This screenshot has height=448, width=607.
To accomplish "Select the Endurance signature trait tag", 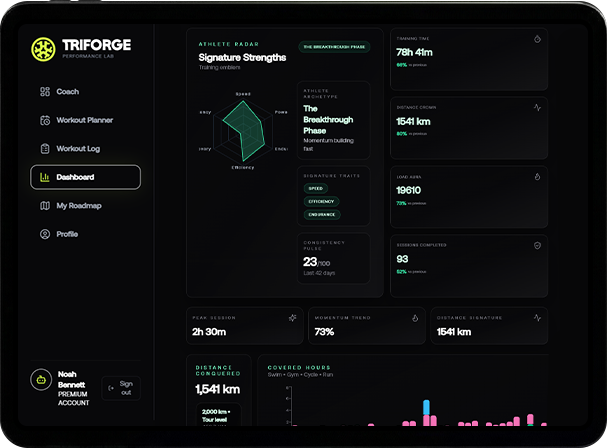I will (x=322, y=214).
